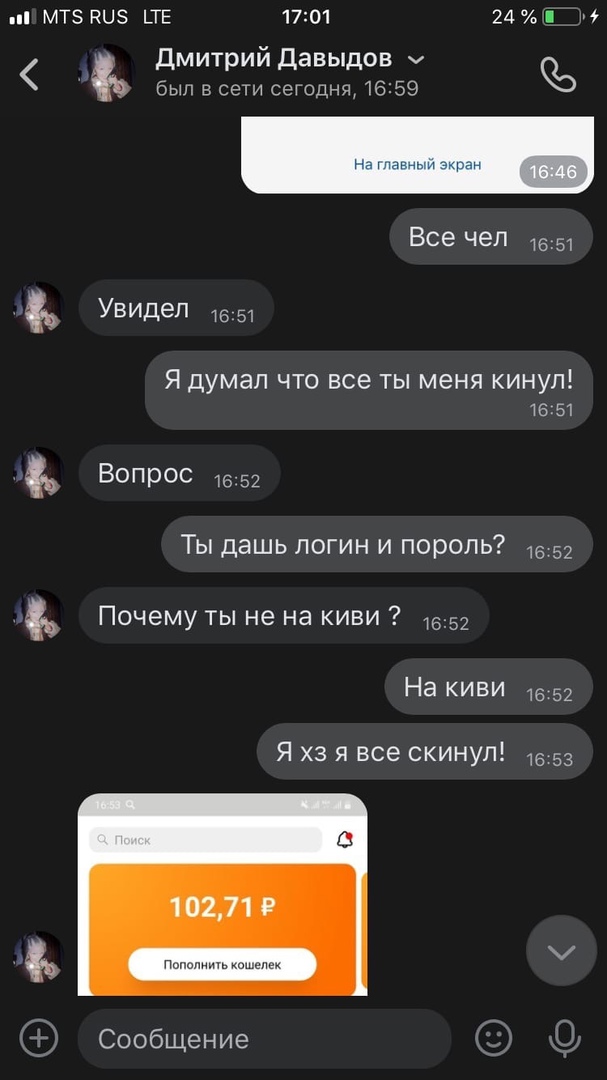Tap the chat title Дмитрий Давыдов
607x1080 pixels.
tap(274, 59)
